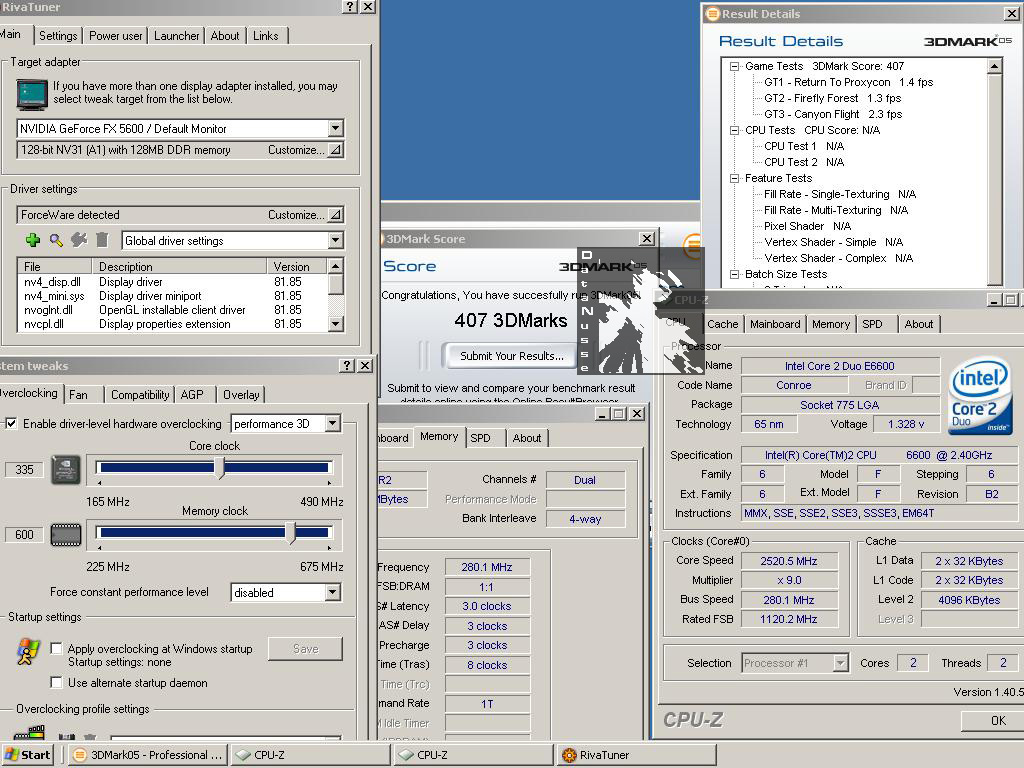Open the Processor #1 selection dropdown
The height and width of the screenshot is (768, 1024).
coord(840,663)
